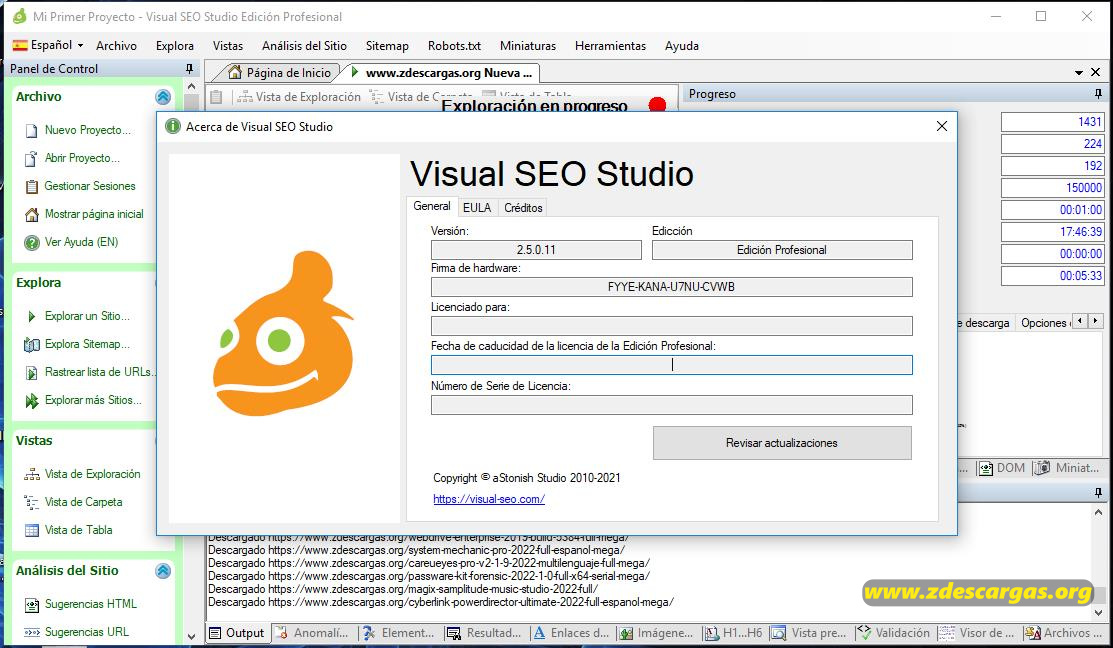The width and height of the screenshot is (1113, 648).
Task: Click the Gestionar Sesiones clipboard icon
Action: pyautogui.click(x=31, y=187)
